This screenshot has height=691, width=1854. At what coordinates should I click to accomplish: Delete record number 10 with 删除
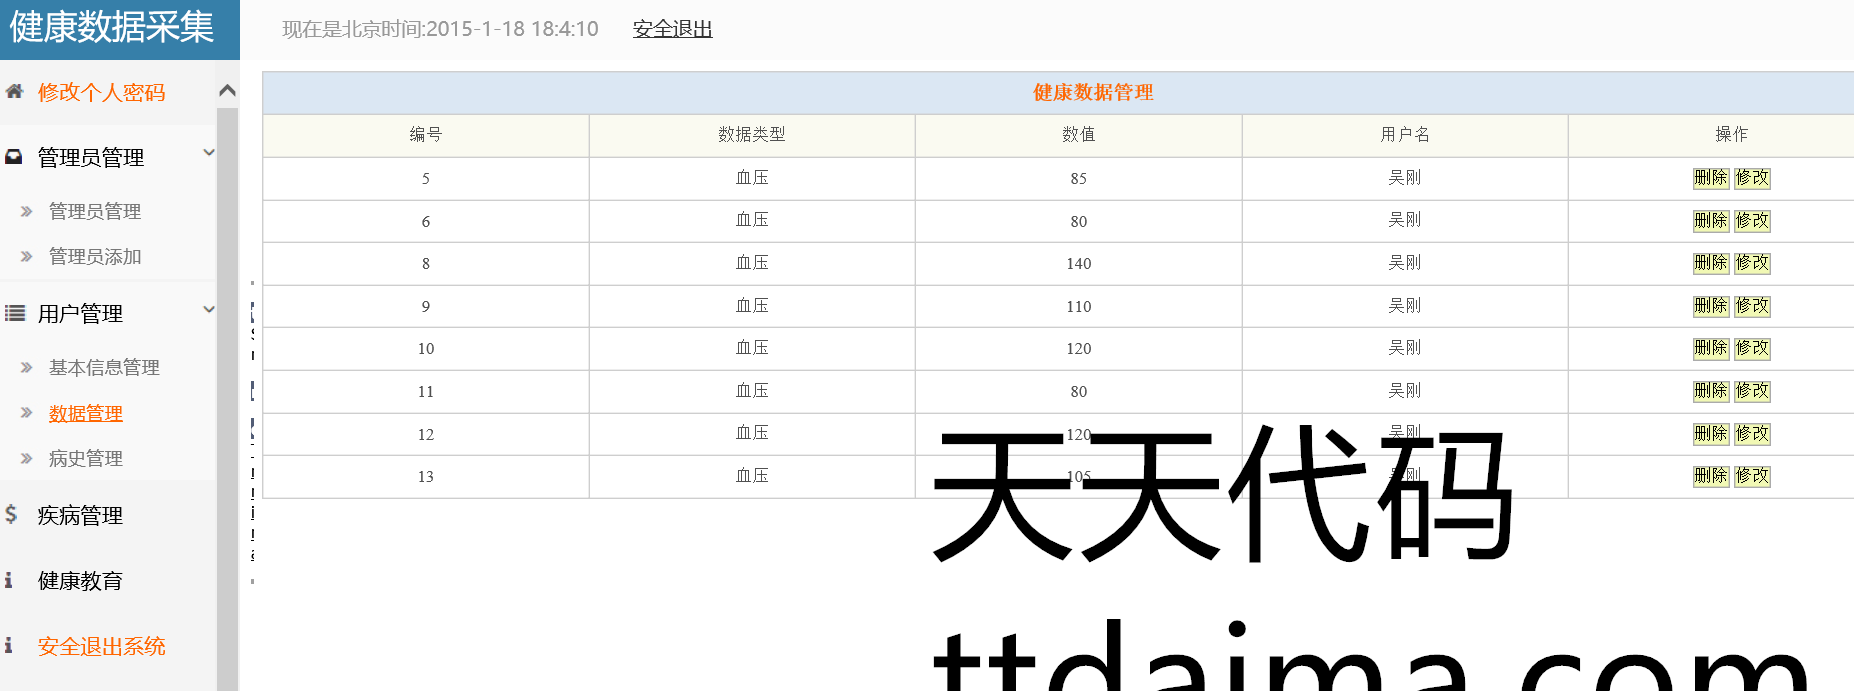pyautogui.click(x=1710, y=348)
